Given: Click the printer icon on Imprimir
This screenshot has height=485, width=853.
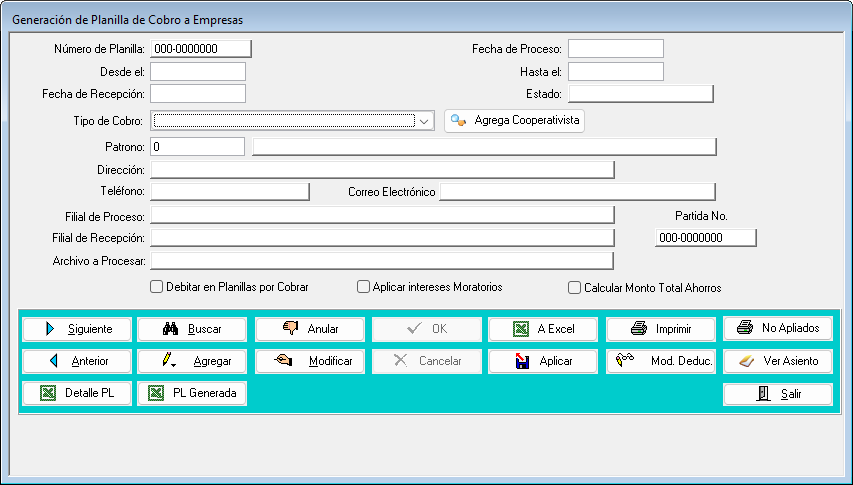Looking at the screenshot, I should [x=640, y=329].
